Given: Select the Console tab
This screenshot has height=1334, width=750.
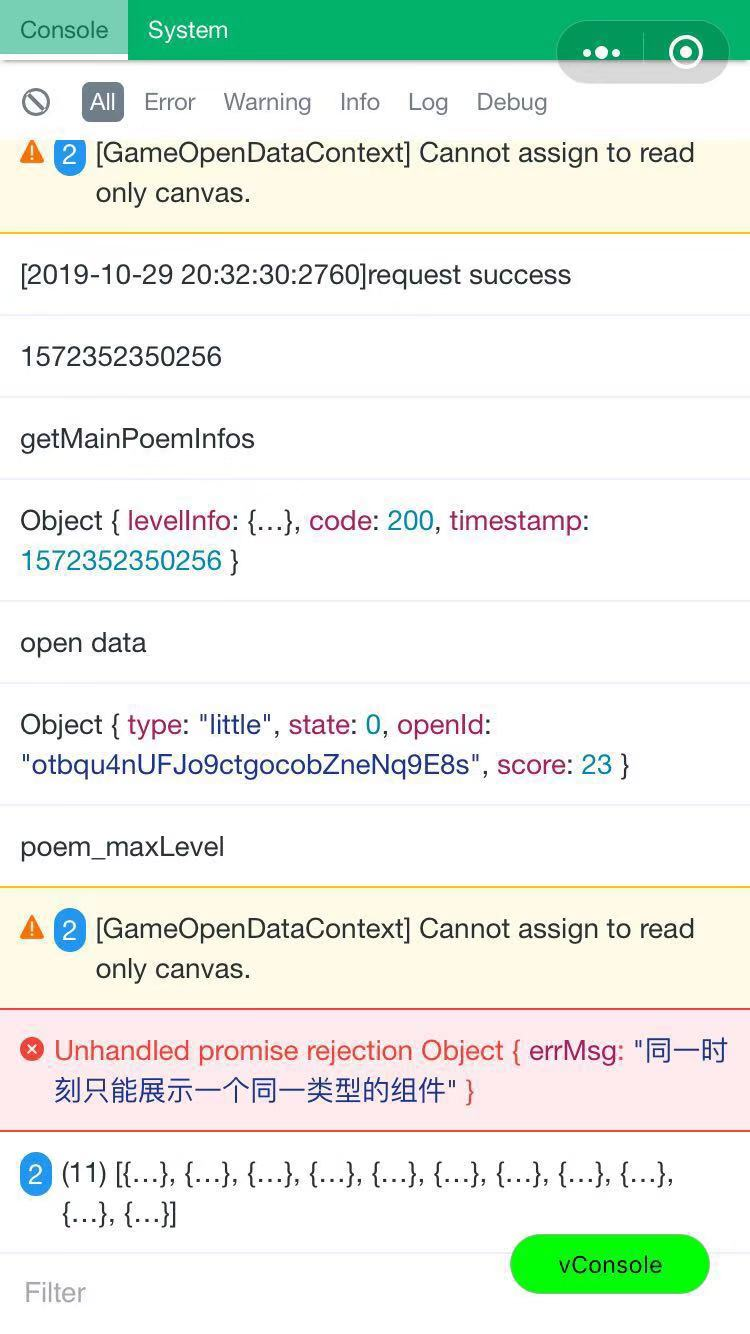Looking at the screenshot, I should (64, 30).
